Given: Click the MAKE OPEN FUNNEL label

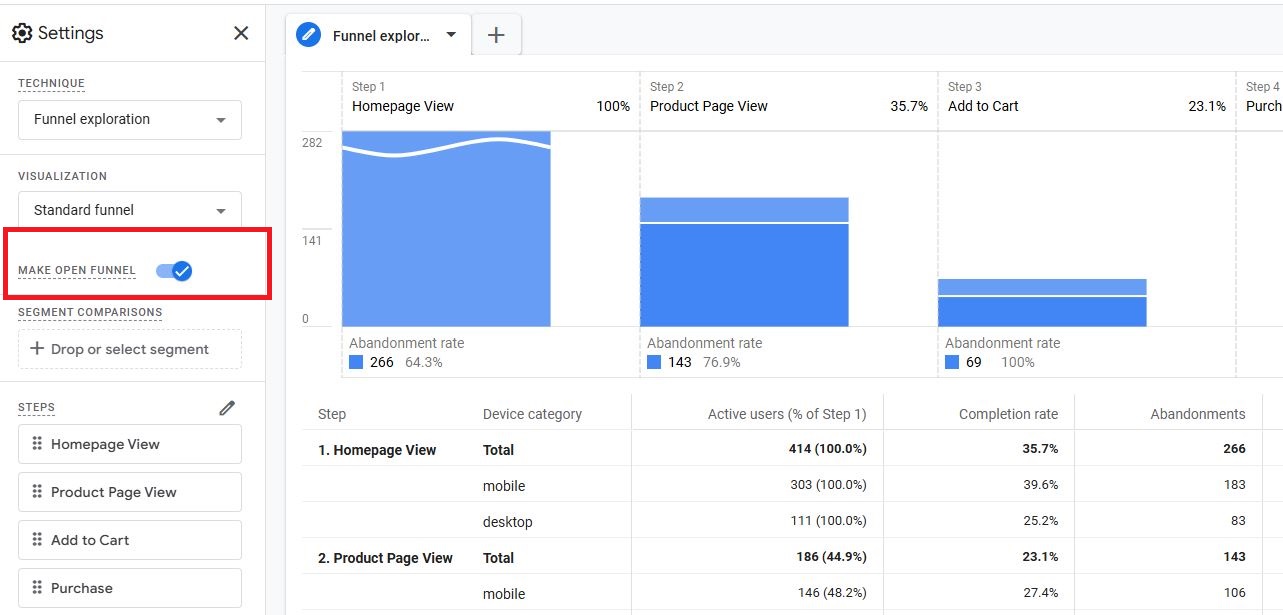Looking at the screenshot, I should tap(77, 271).
